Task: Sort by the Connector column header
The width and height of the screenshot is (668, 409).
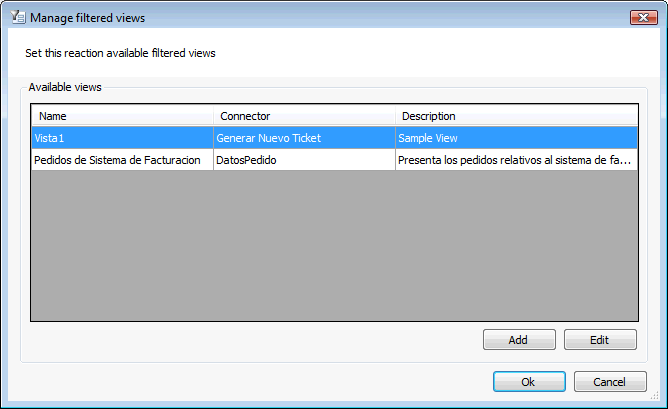Action: click(304, 115)
